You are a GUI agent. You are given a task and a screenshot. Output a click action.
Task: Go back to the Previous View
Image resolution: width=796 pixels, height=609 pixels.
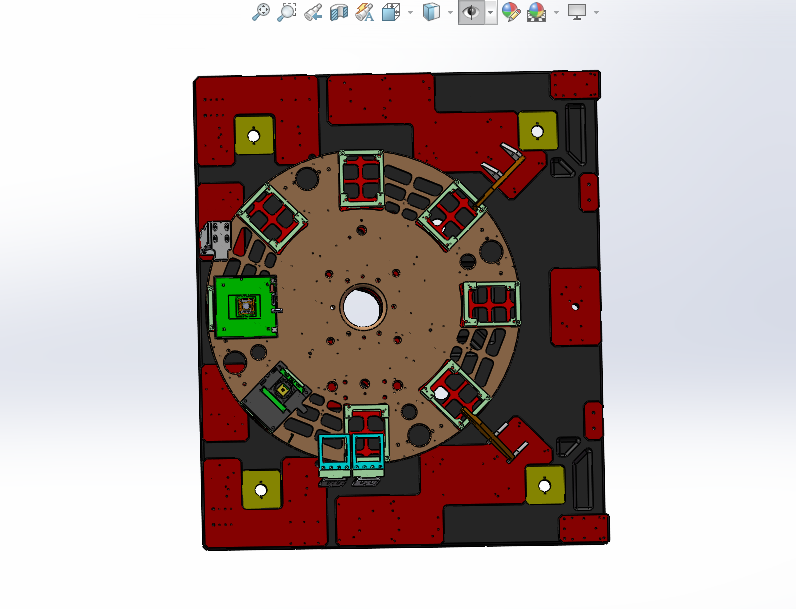313,12
